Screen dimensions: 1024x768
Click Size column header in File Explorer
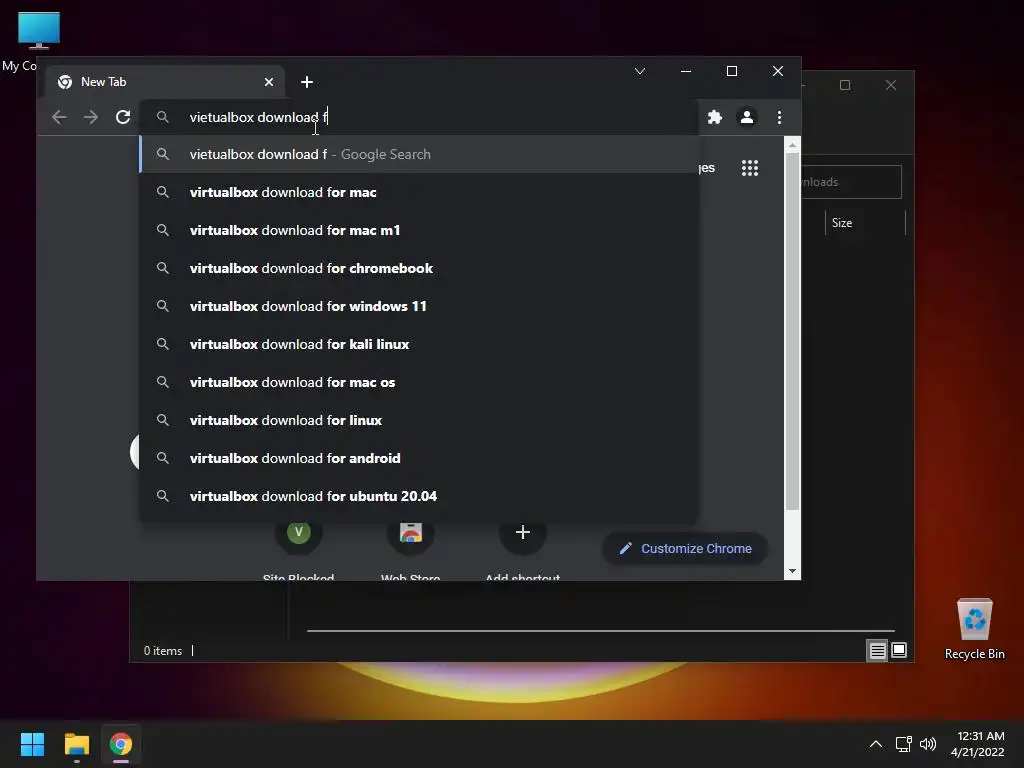(x=842, y=223)
